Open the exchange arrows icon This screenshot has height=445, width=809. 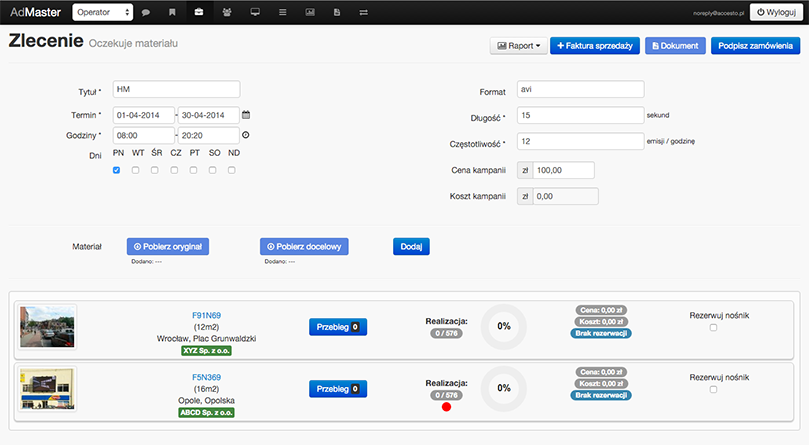tap(364, 12)
